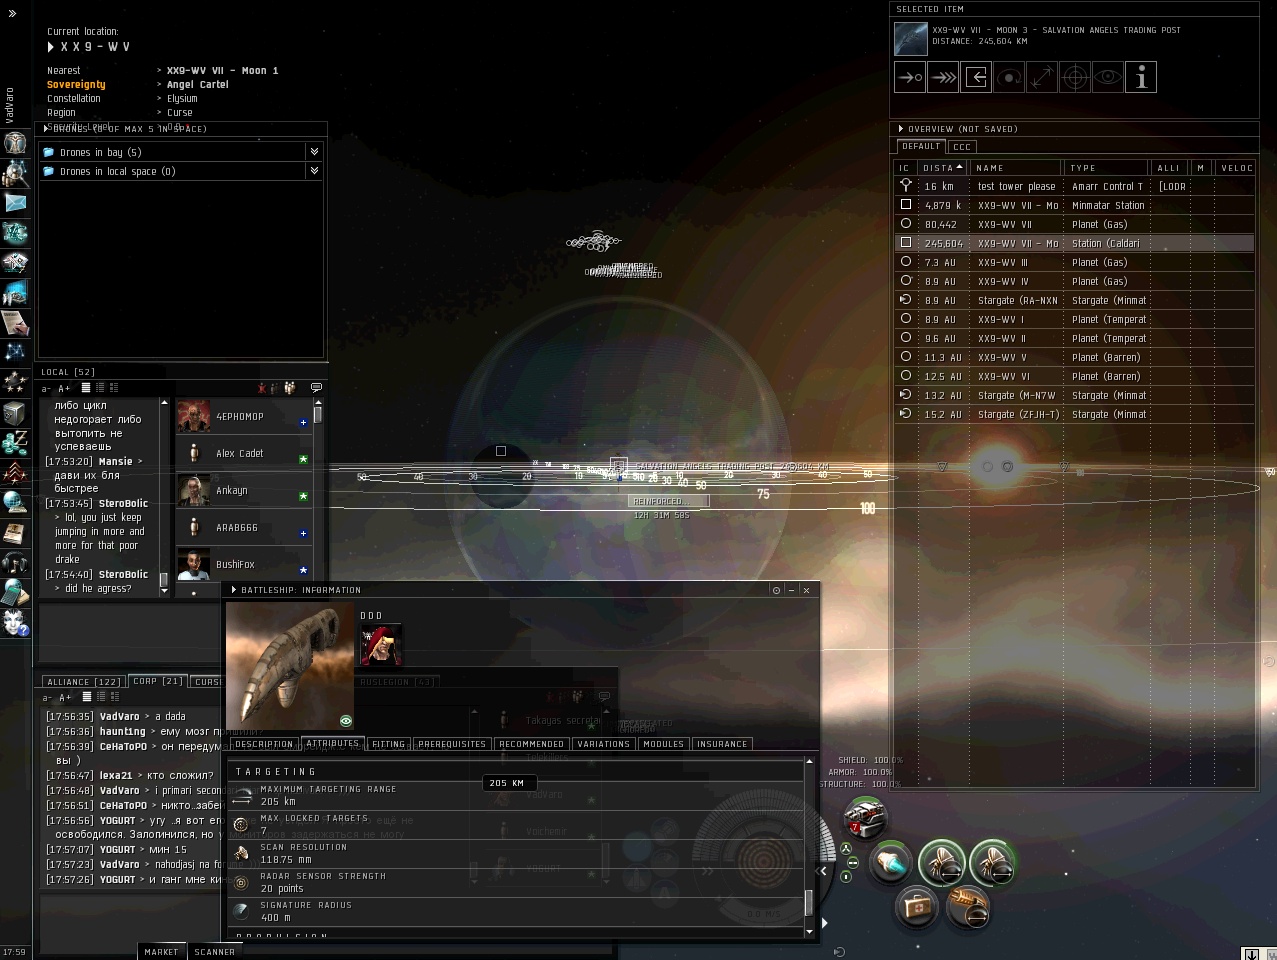The image size is (1277, 960).
Task: Open the Militia chevrons sidebar icon
Action: pos(15,471)
